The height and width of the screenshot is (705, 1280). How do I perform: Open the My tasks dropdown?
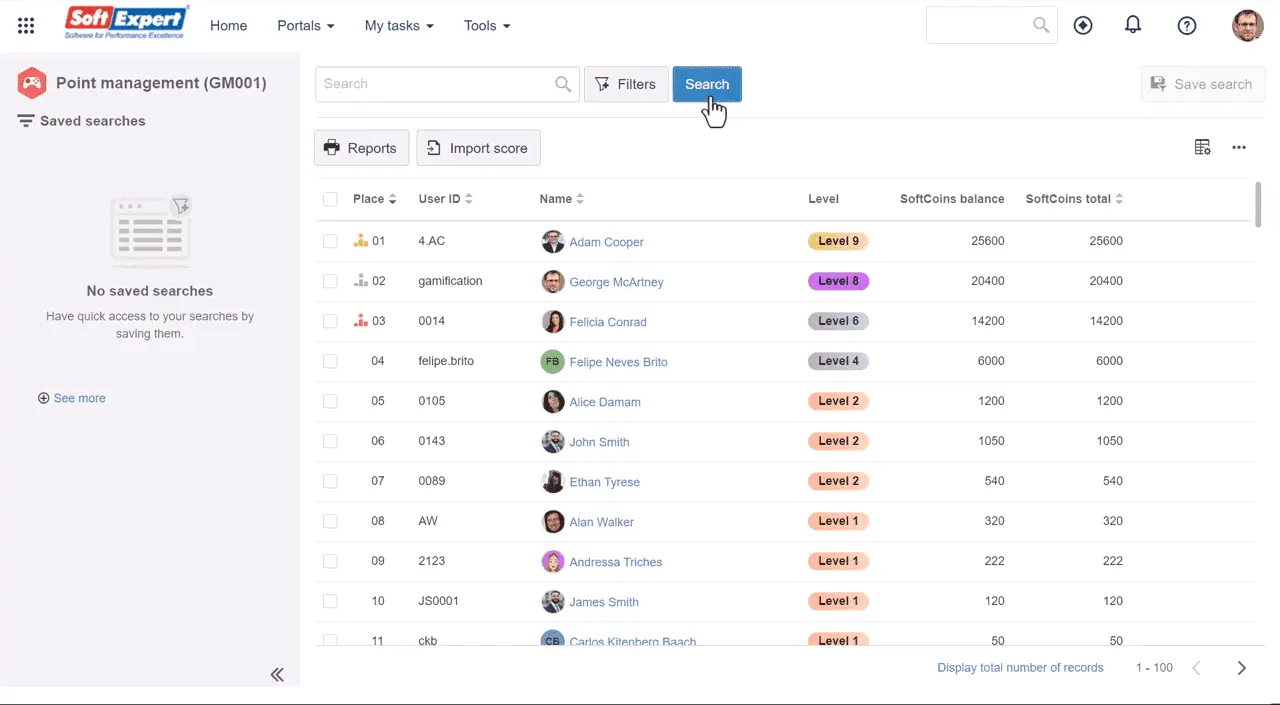coord(398,26)
